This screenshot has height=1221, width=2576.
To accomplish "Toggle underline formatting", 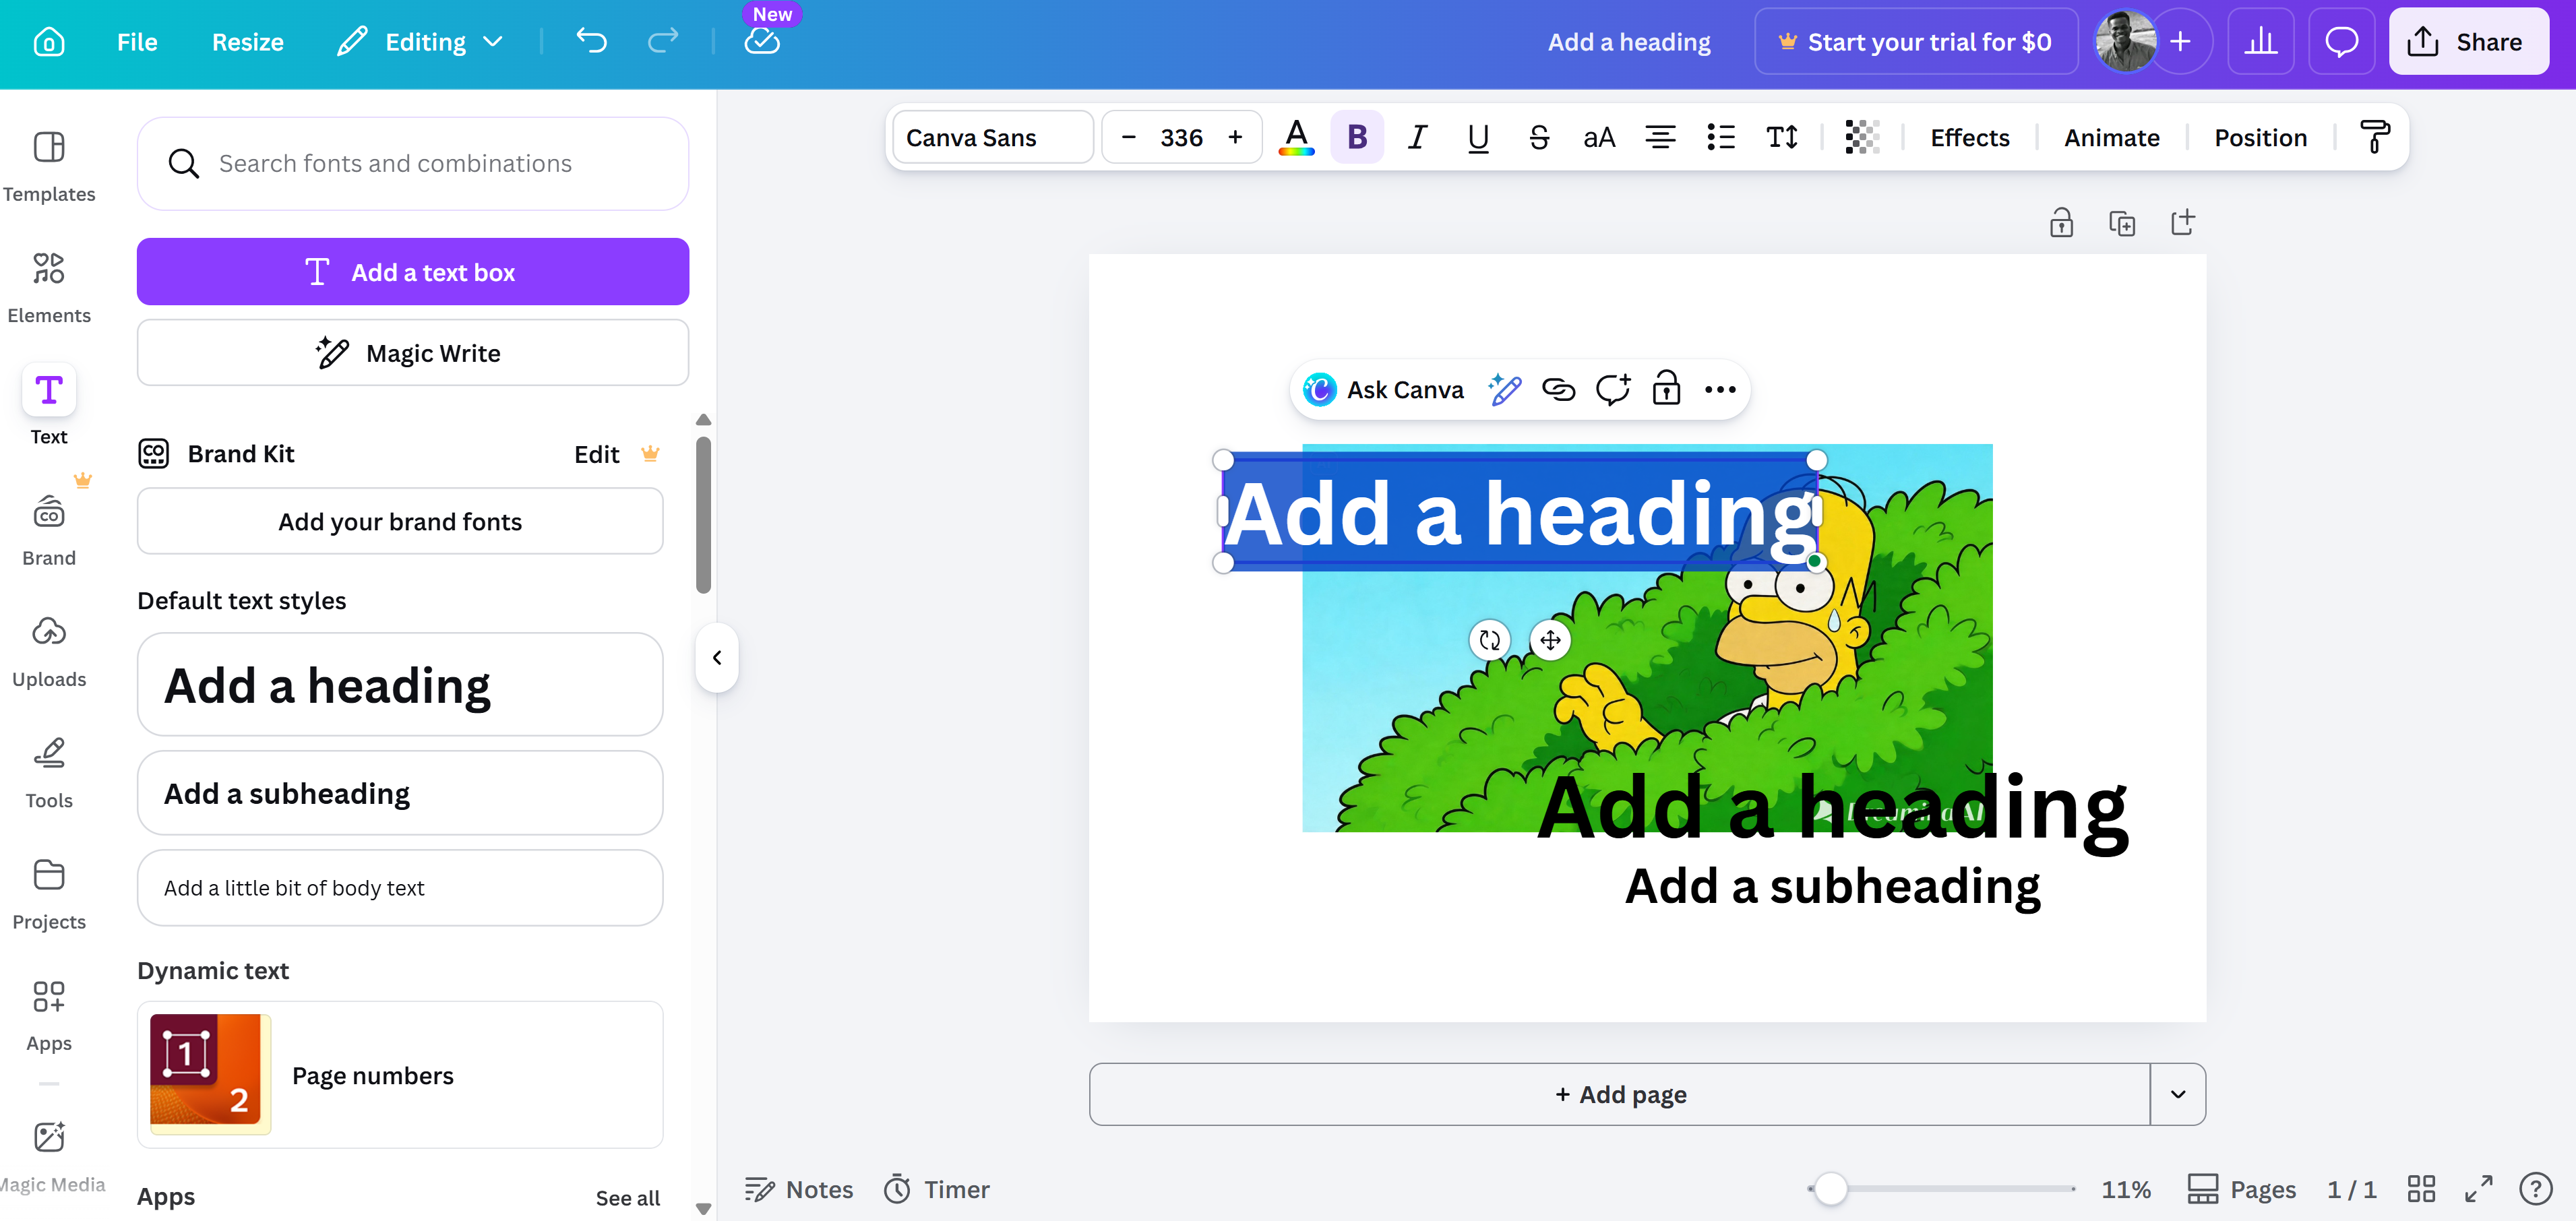I will (x=1478, y=137).
